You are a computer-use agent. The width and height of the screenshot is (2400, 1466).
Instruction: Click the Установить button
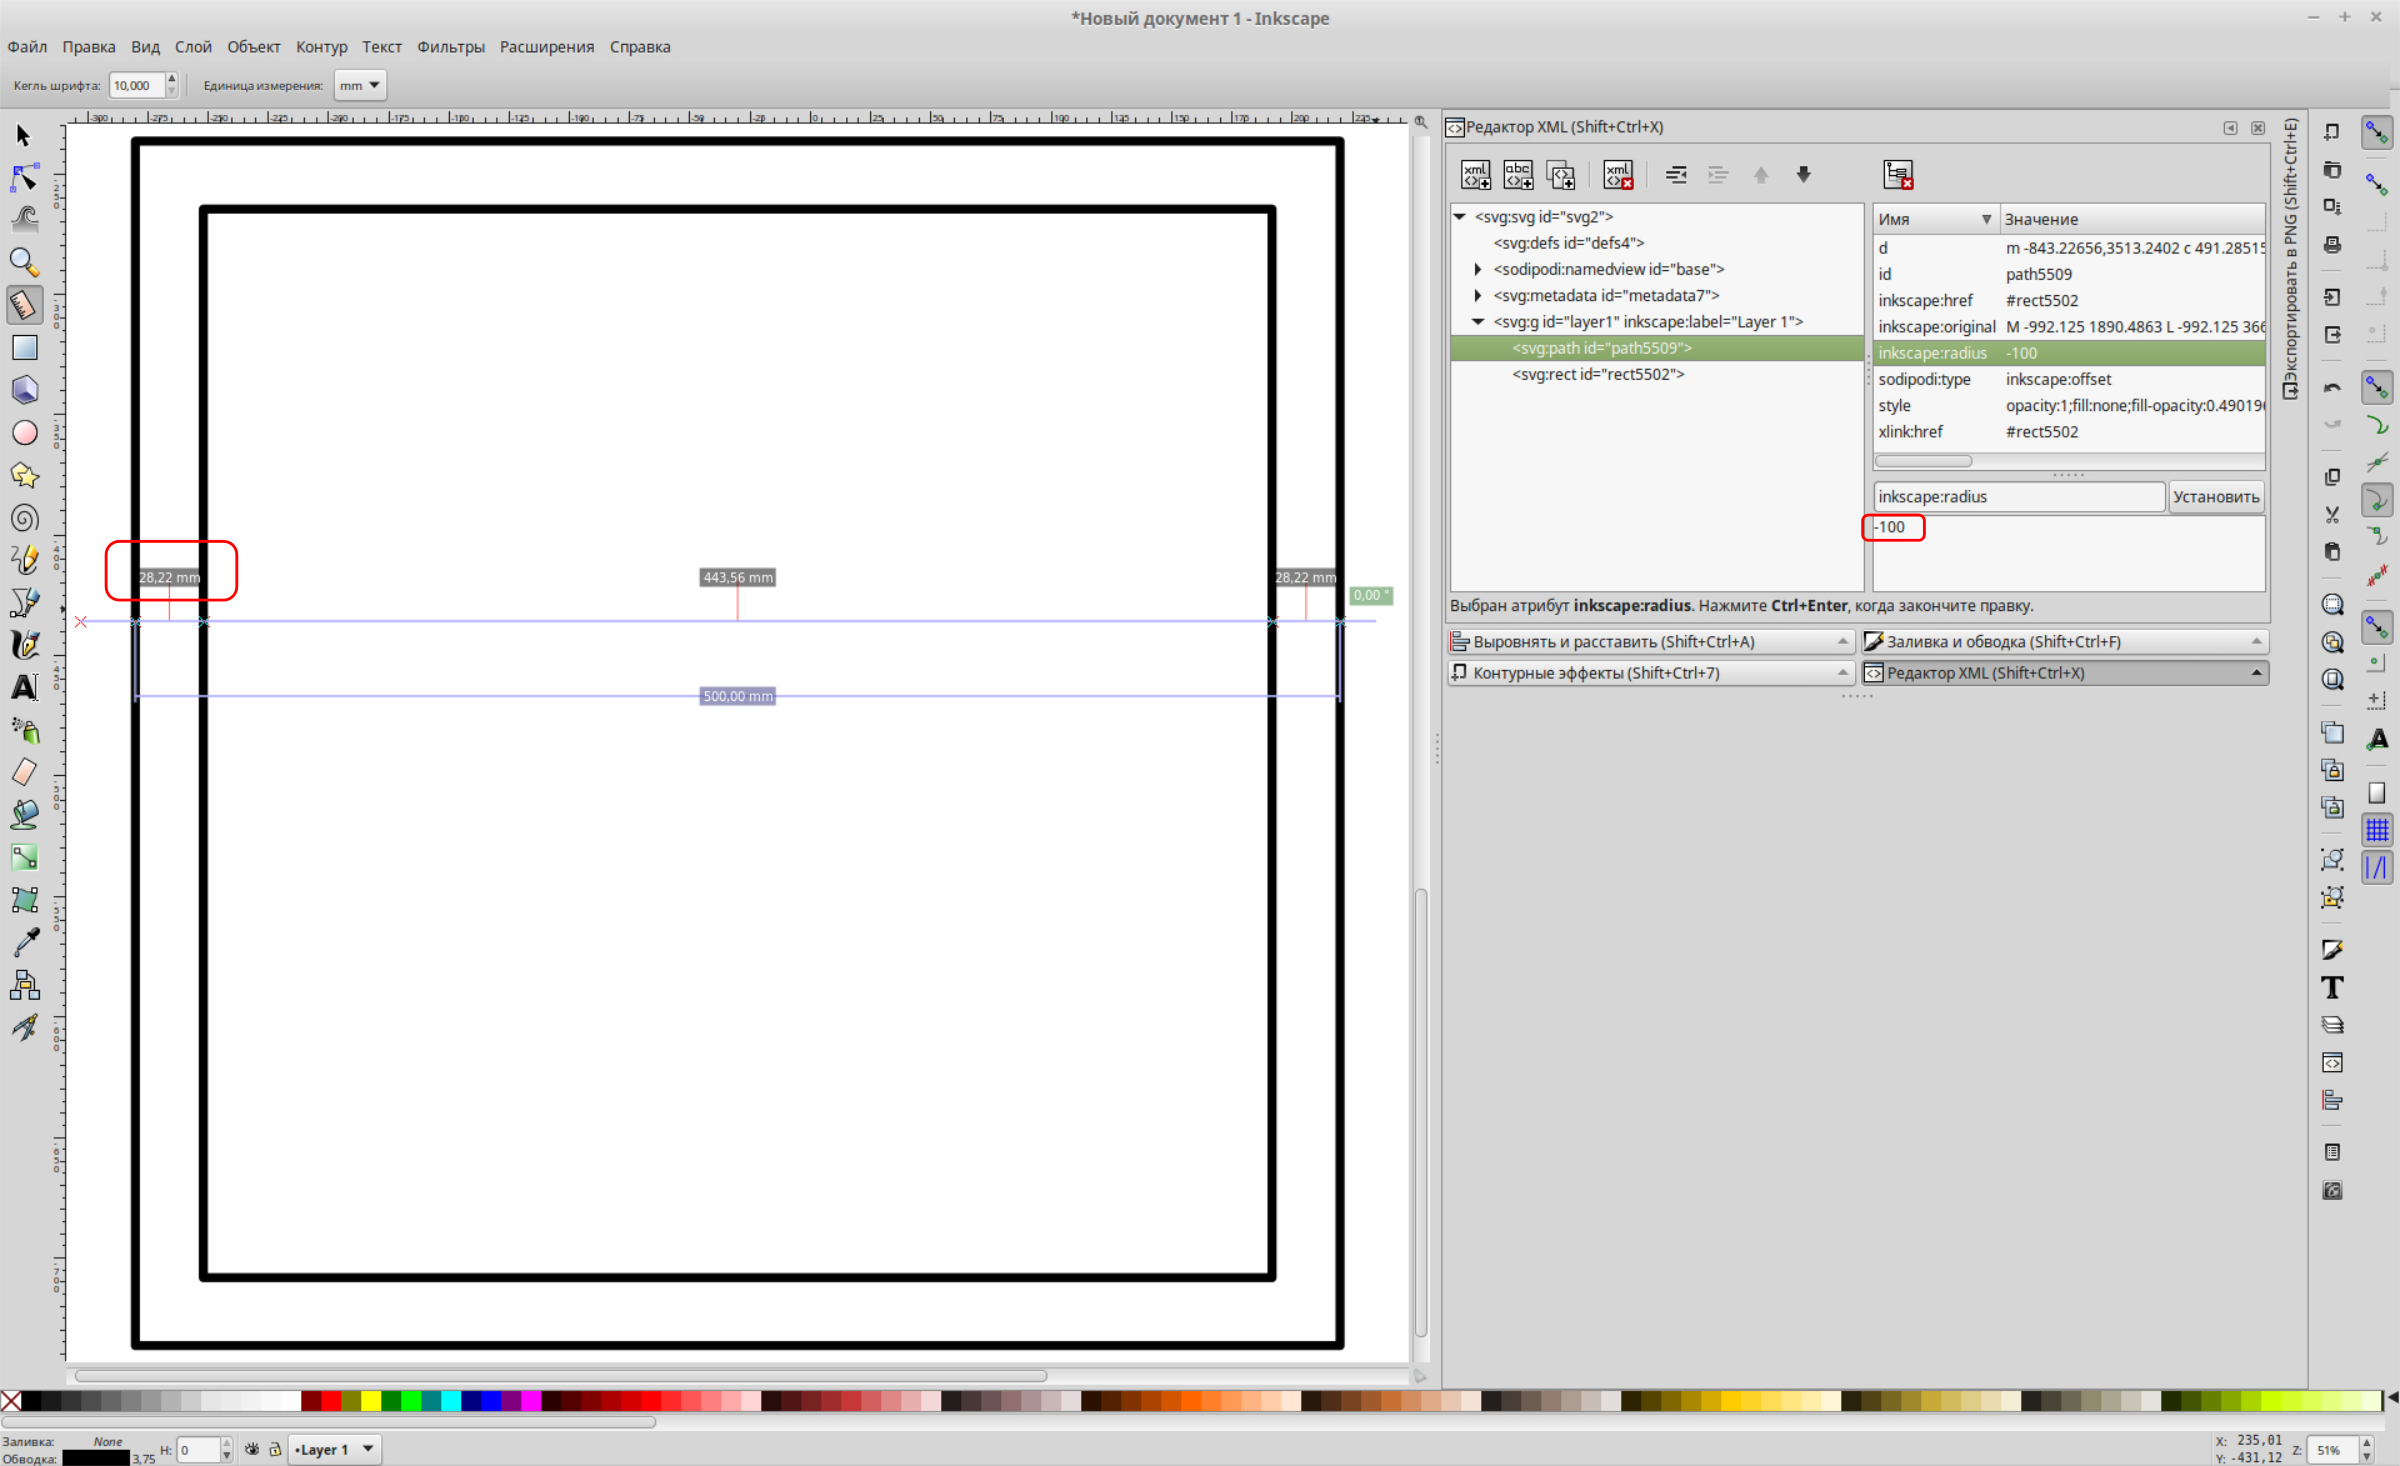2215,497
